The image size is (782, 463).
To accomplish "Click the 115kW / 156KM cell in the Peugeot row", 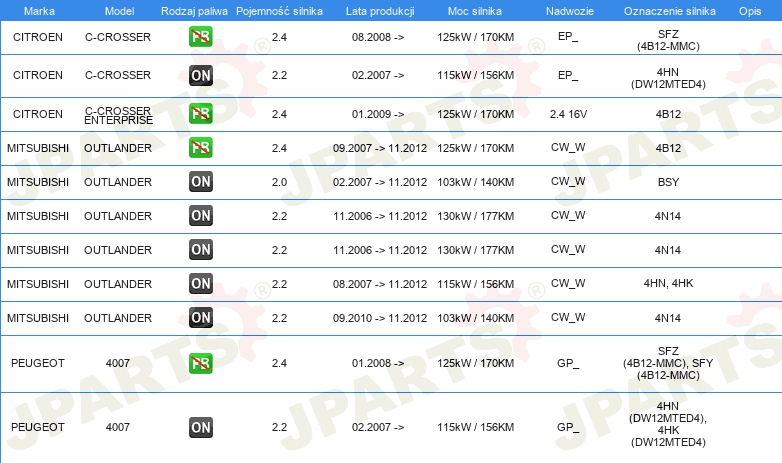I will 476,427.
